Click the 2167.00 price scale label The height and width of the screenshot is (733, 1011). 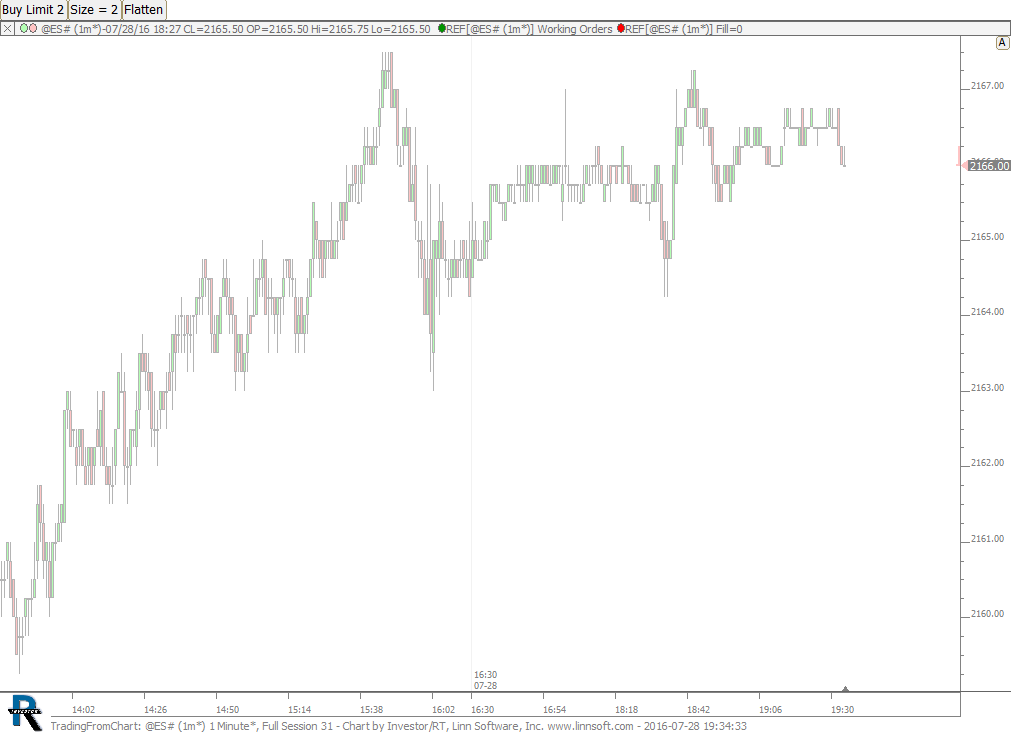987,86
